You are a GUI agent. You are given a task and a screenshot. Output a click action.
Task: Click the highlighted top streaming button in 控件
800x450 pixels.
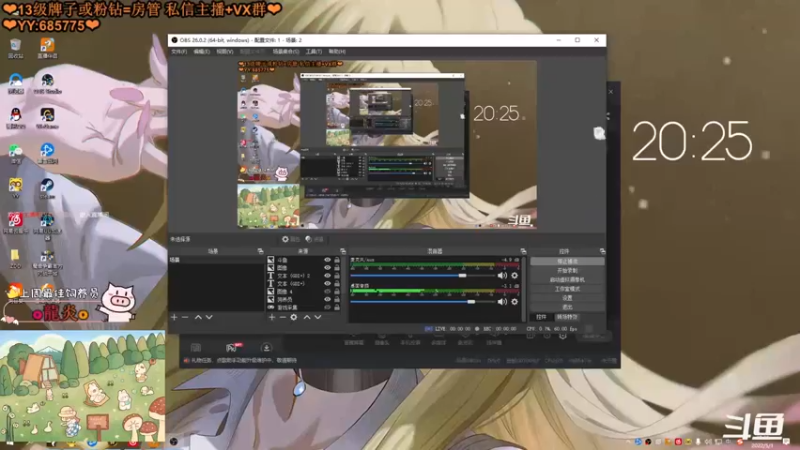click(567, 261)
